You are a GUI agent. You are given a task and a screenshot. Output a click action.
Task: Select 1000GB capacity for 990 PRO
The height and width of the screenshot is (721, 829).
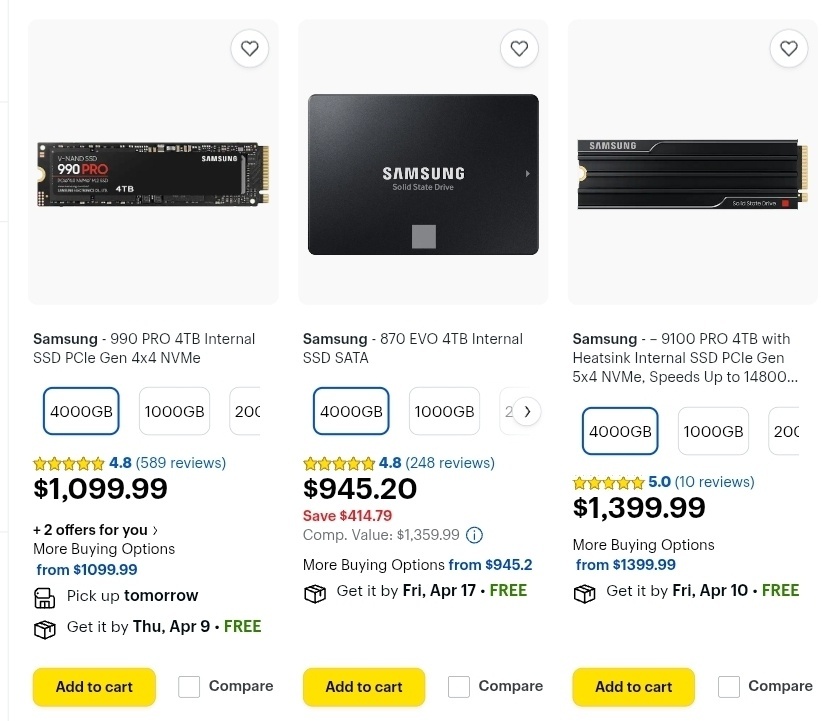(x=174, y=411)
